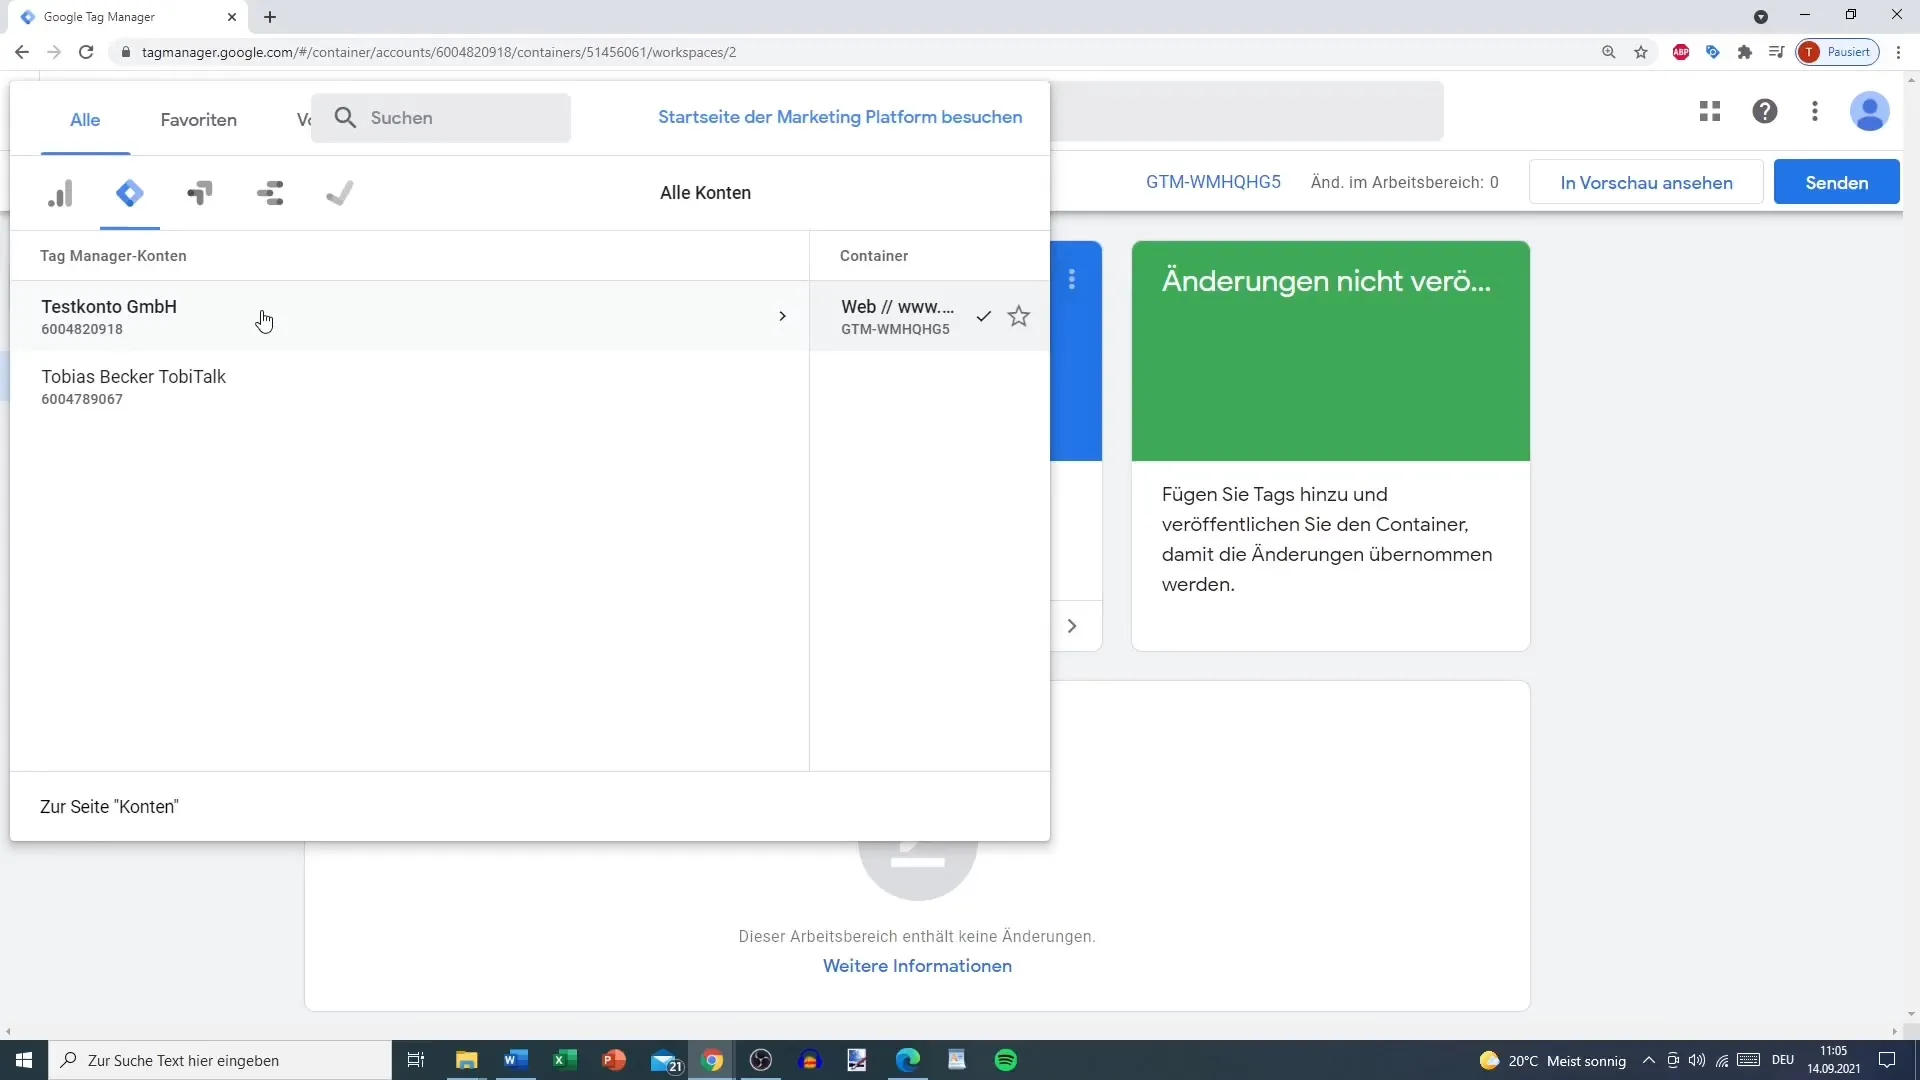Viewport: 1920px width, 1080px height.
Task: Go to Zur Seite "Konten"
Action: click(x=109, y=807)
